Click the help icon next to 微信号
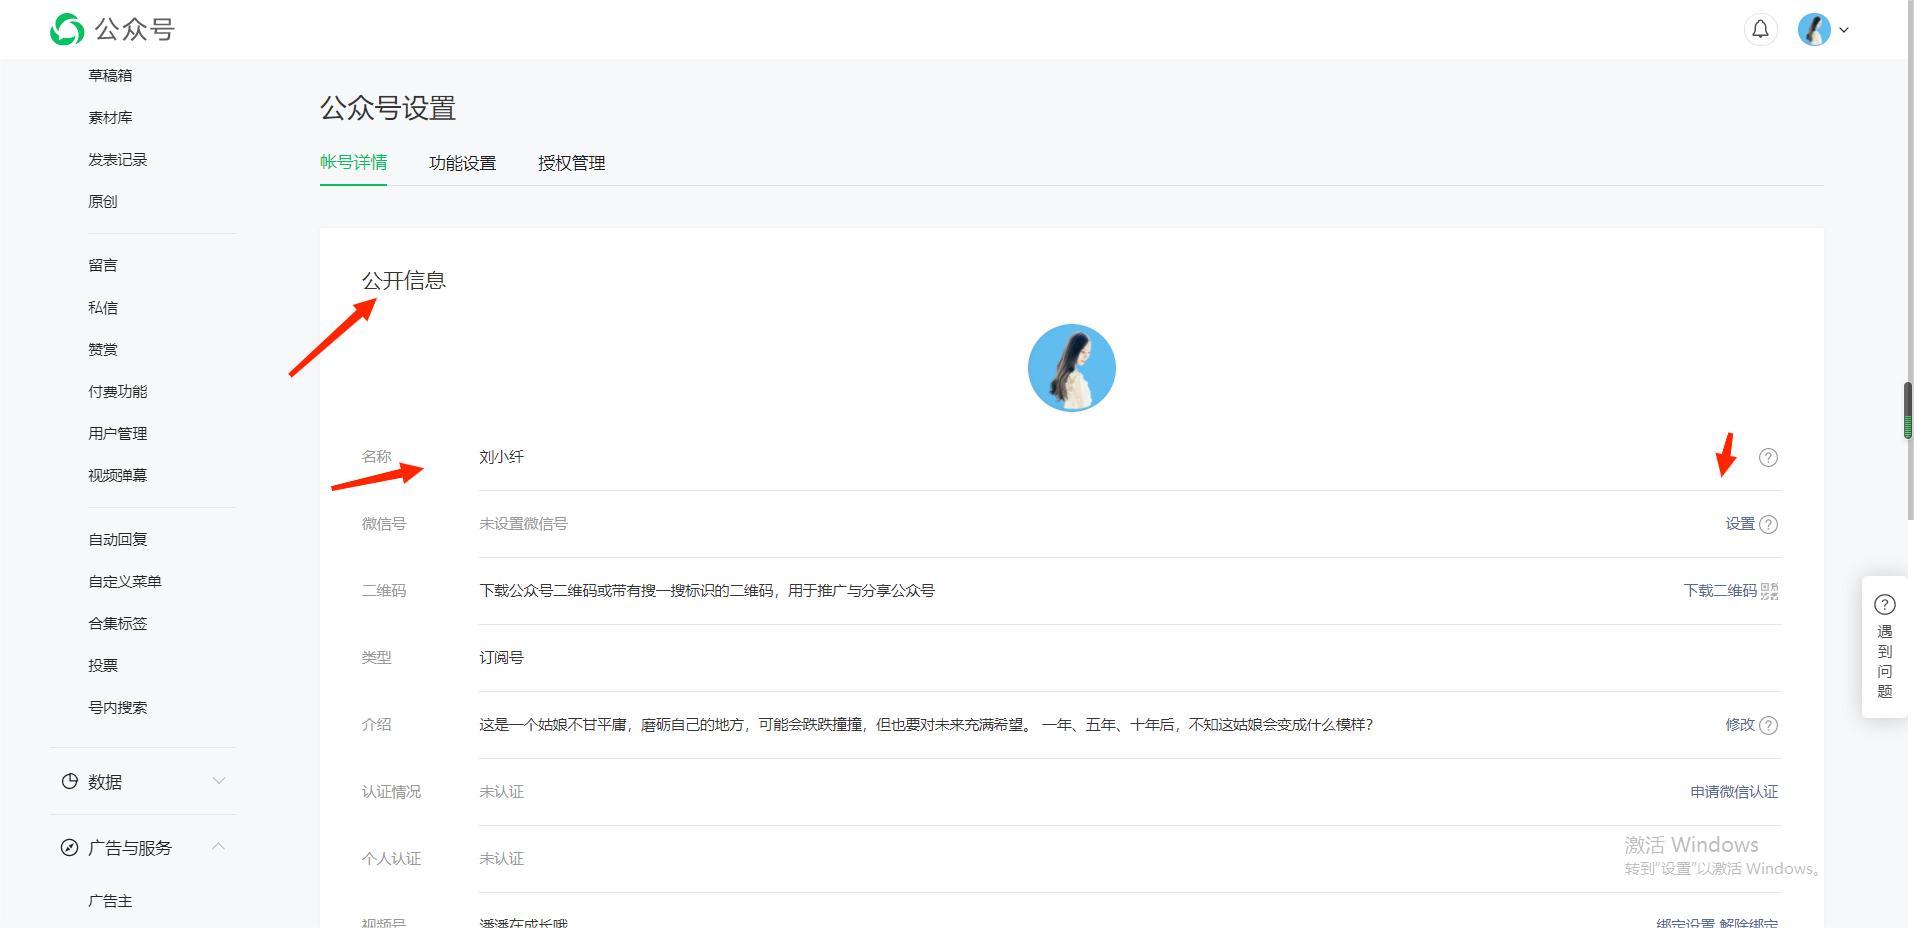The image size is (1914, 928). 1770,524
